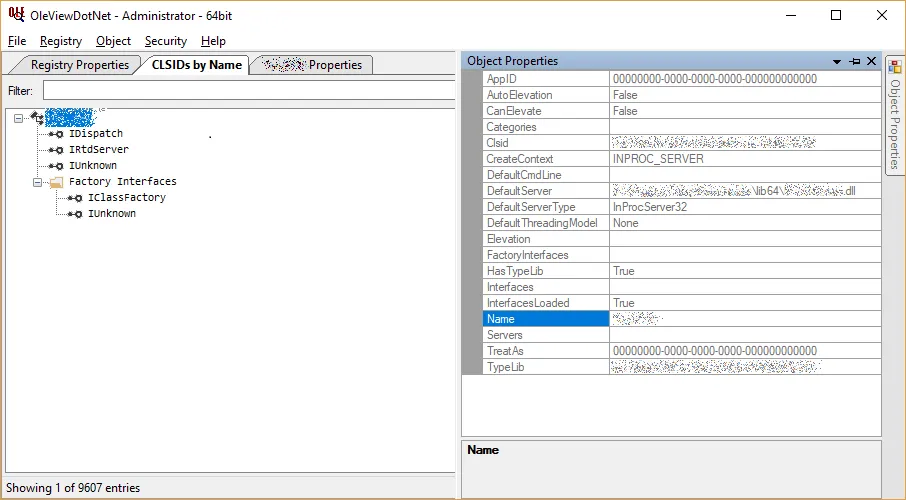The image size is (906, 500).
Task: Select the CreateContext property row
Action: 682,159
